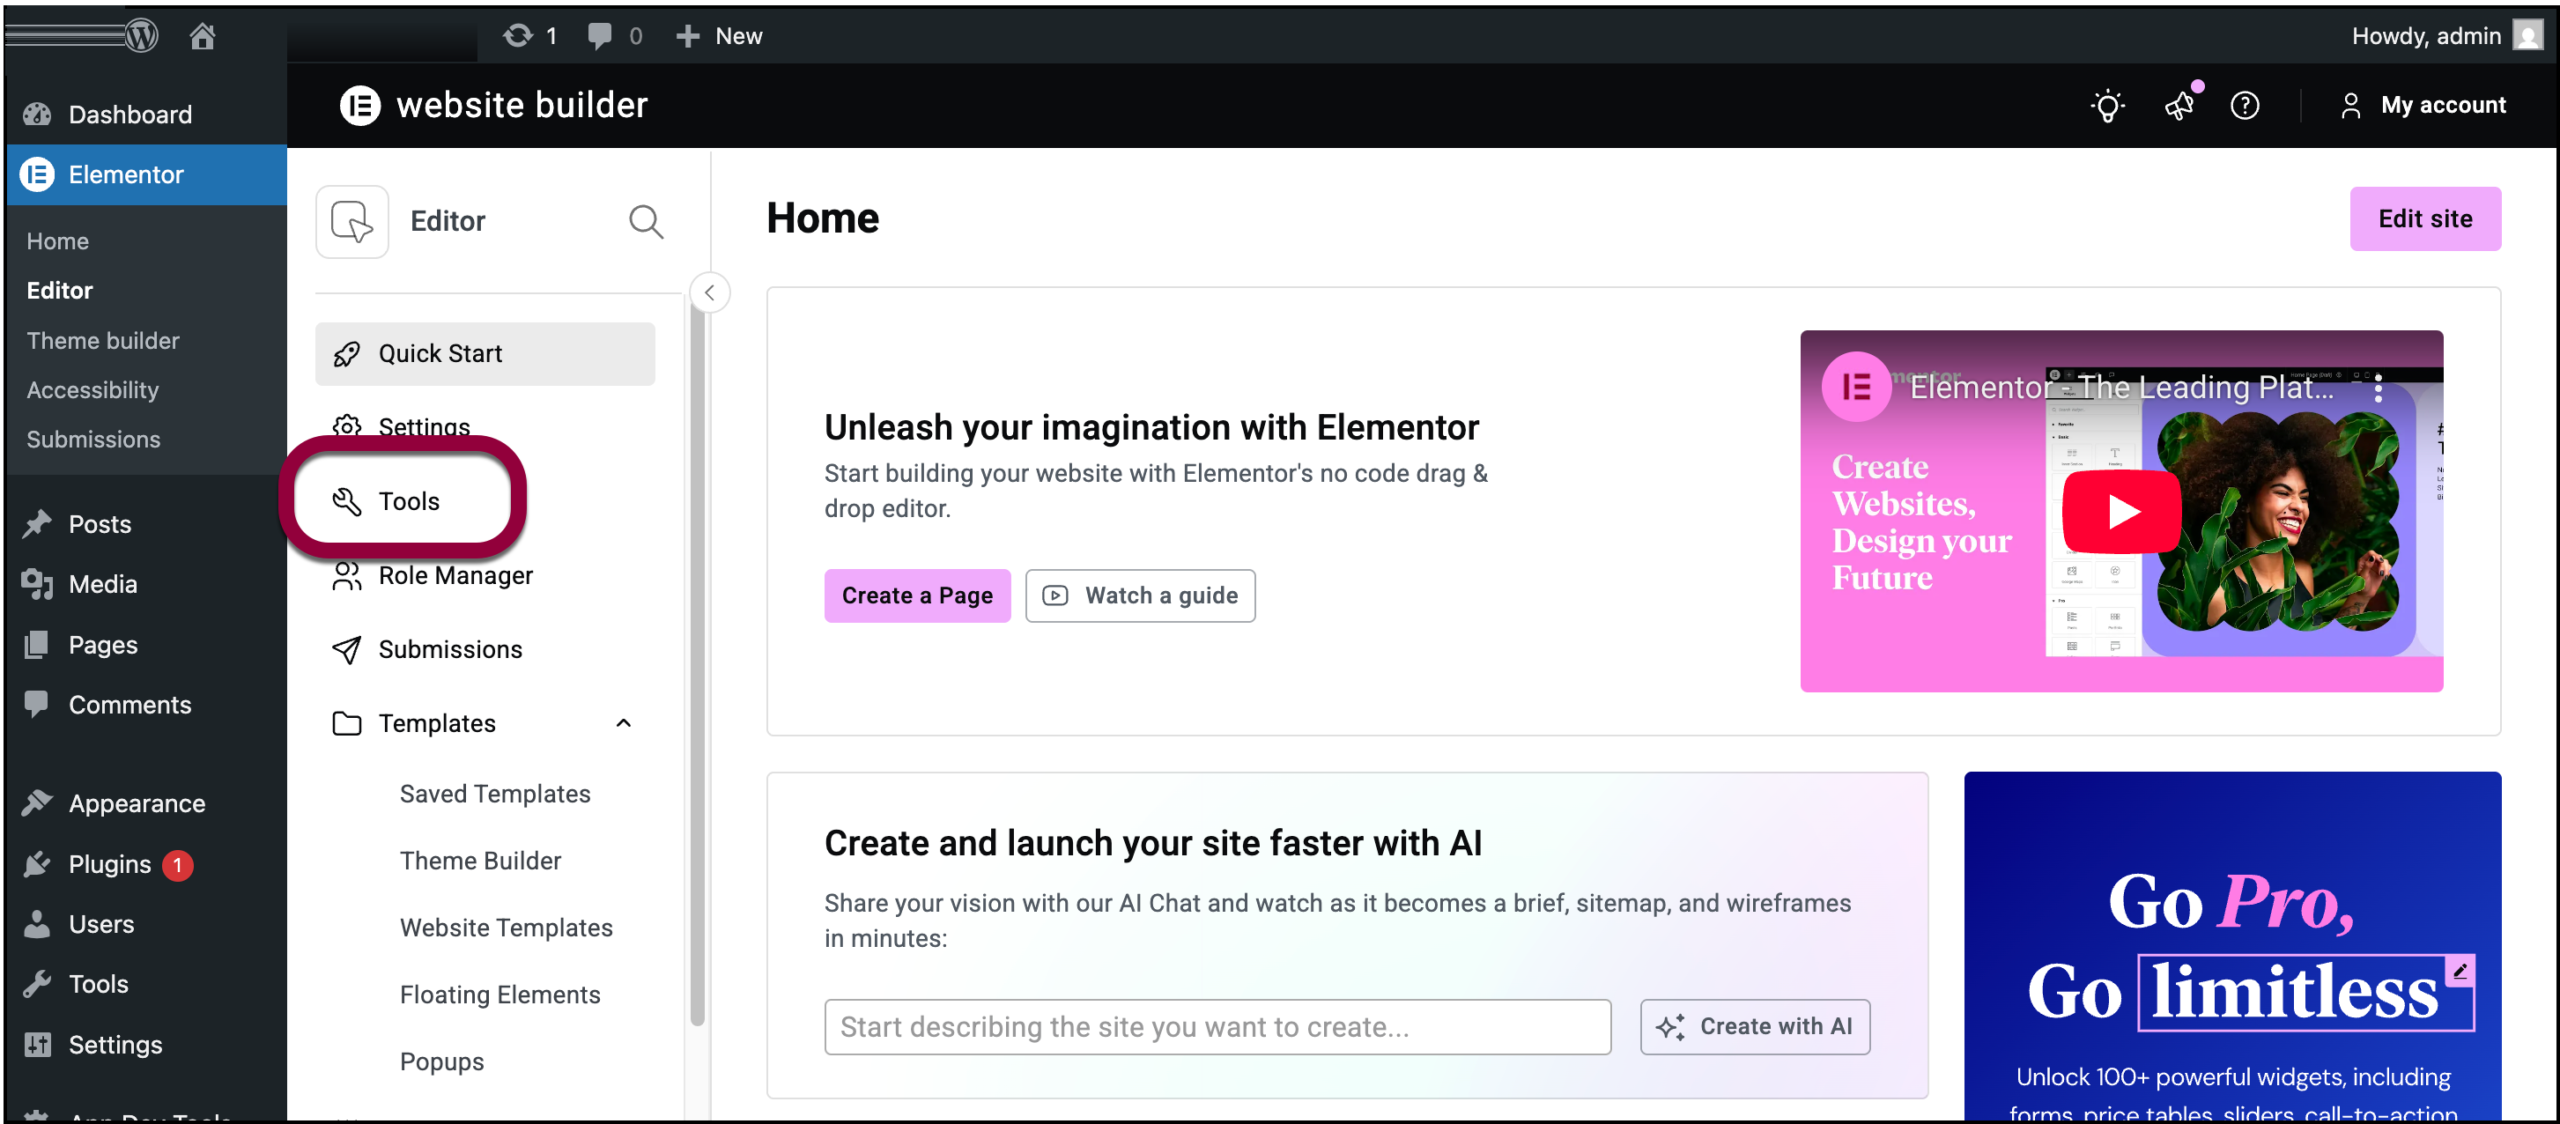Click the search icon in the Editor panel

click(x=646, y=221)
